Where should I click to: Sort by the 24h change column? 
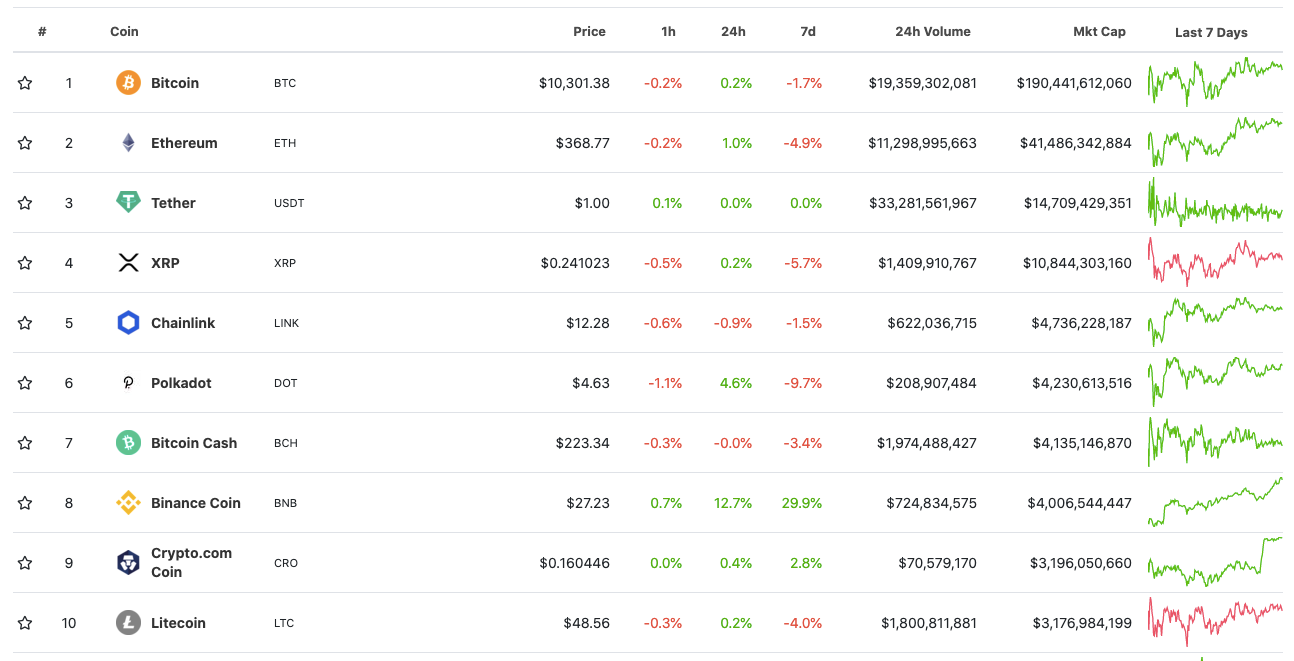(x=733, y=31)
